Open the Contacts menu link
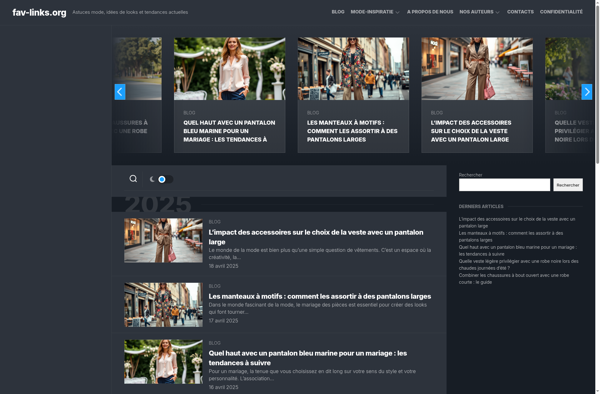 [x=520, y=12]
